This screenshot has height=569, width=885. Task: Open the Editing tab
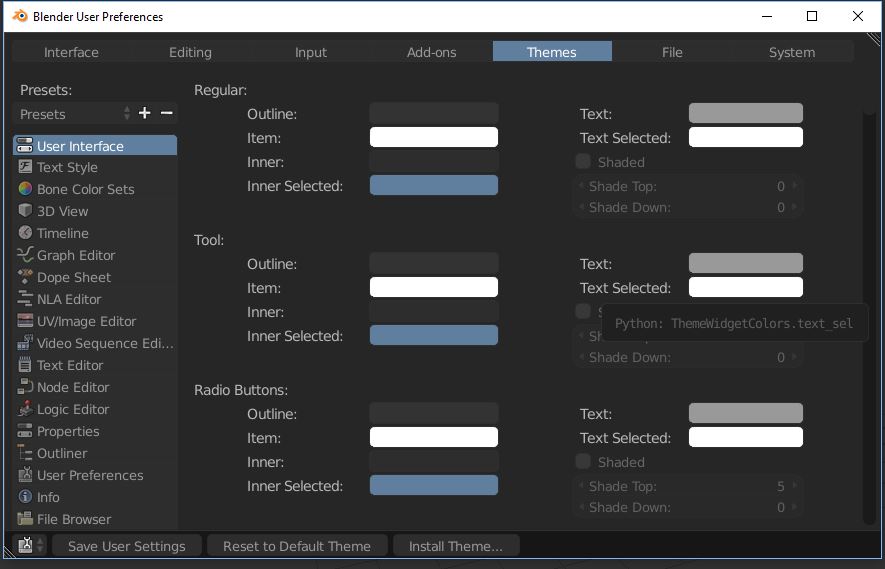[190, 52]
